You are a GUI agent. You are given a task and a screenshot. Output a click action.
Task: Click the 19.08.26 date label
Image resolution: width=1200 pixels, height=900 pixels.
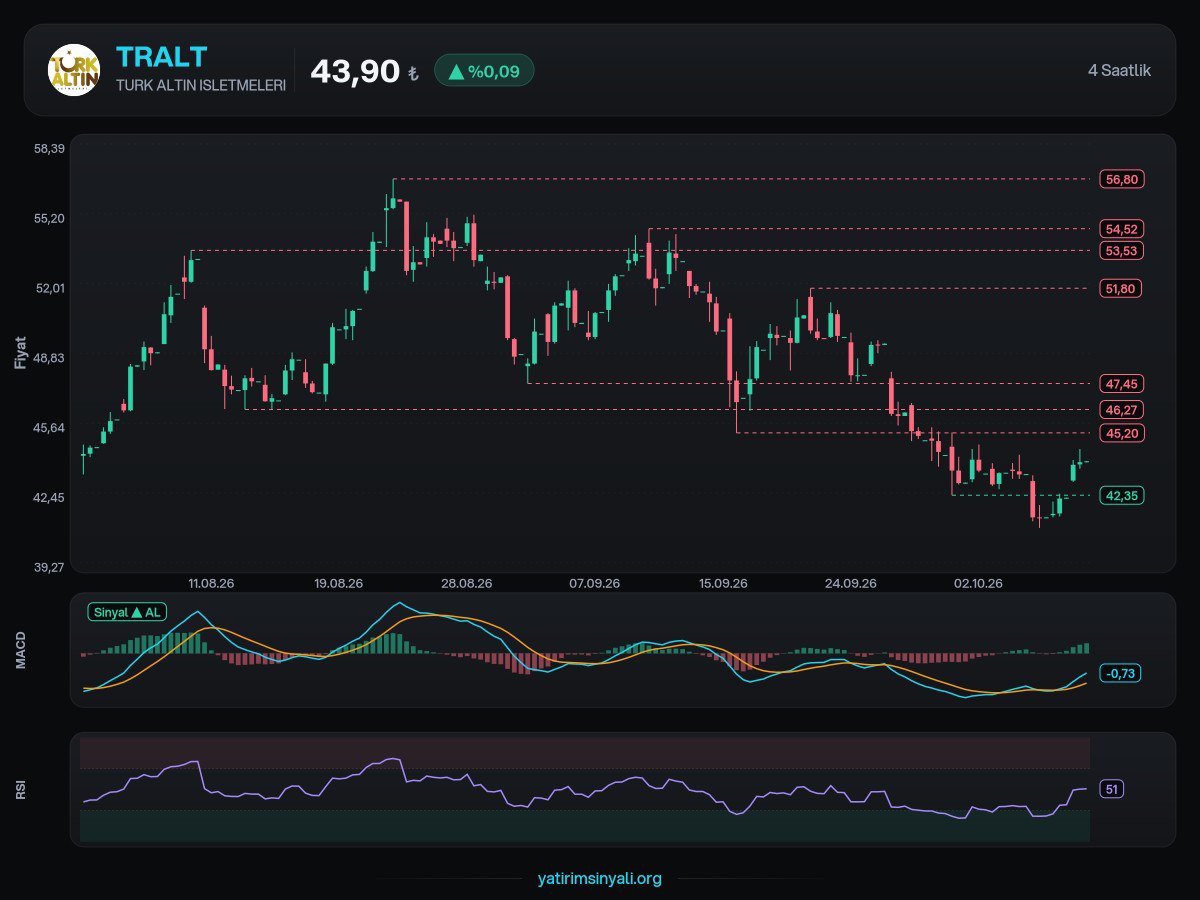(x=338, y=583)
